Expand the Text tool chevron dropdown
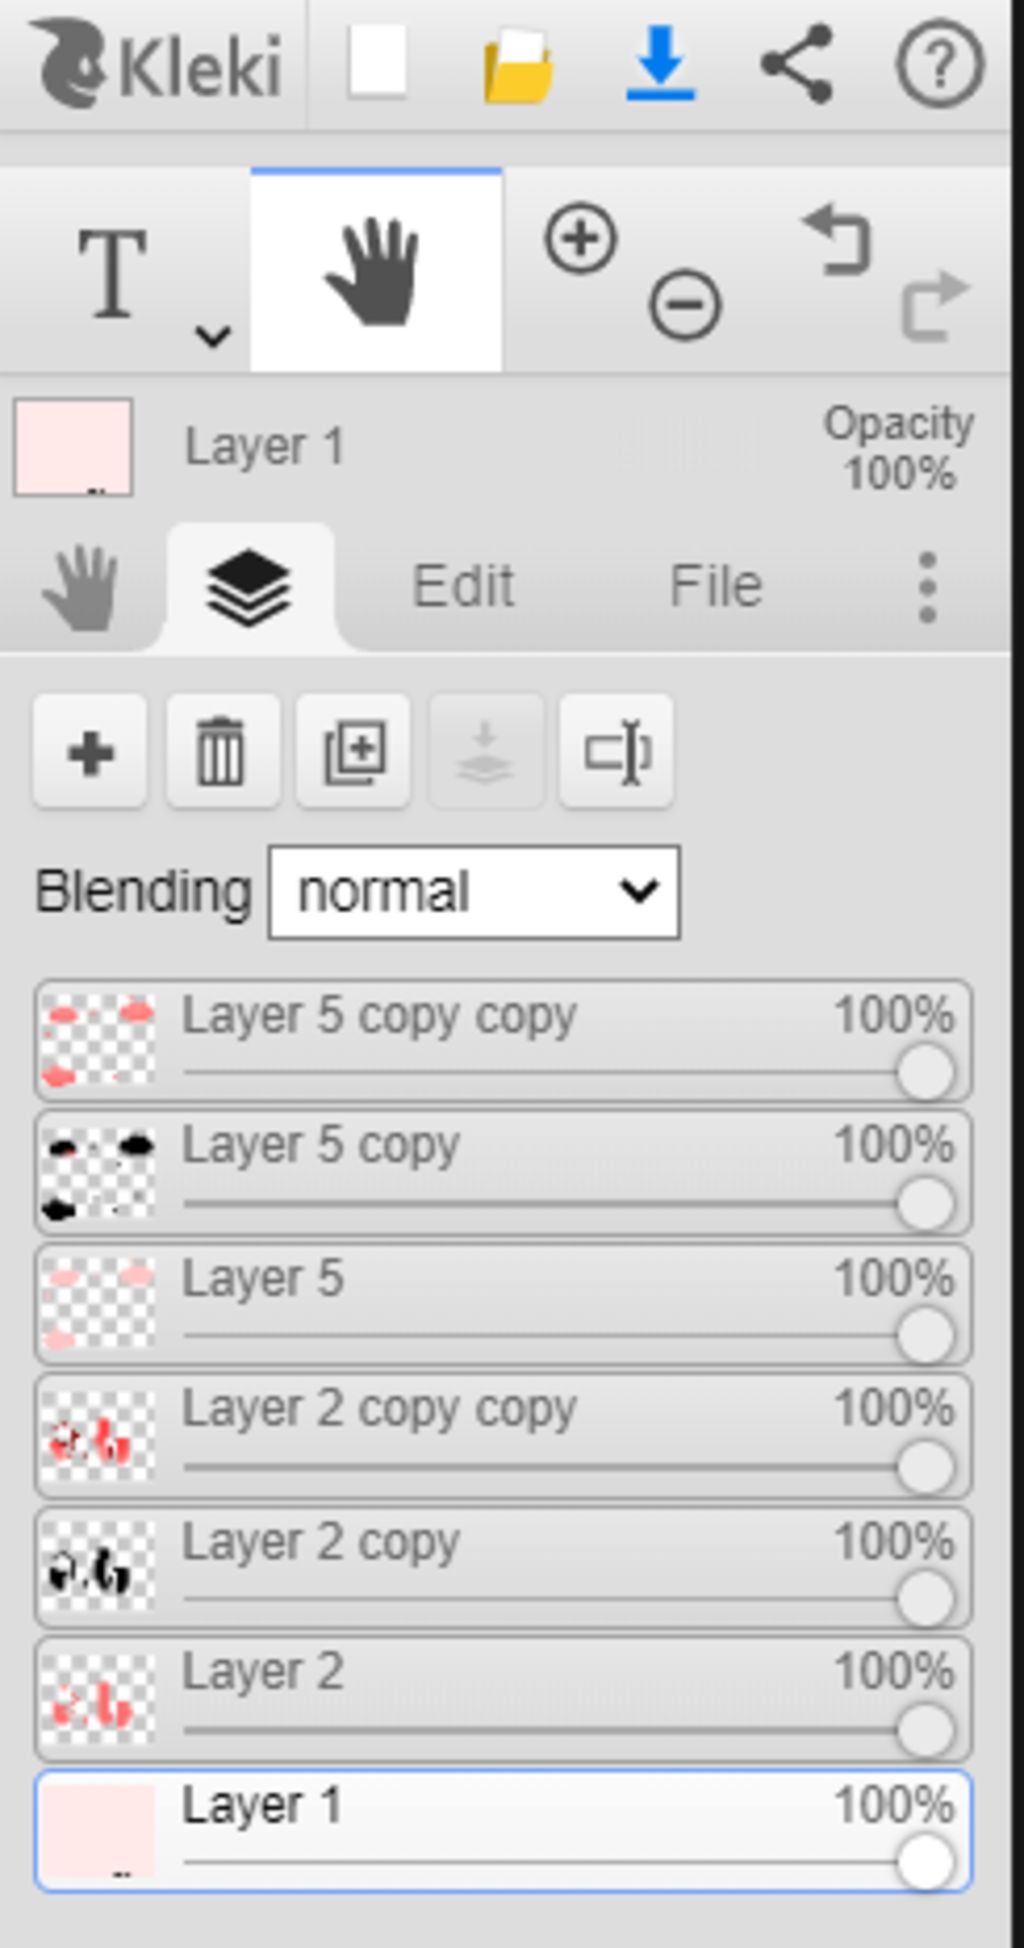1024x1948 pixels. 213,336
